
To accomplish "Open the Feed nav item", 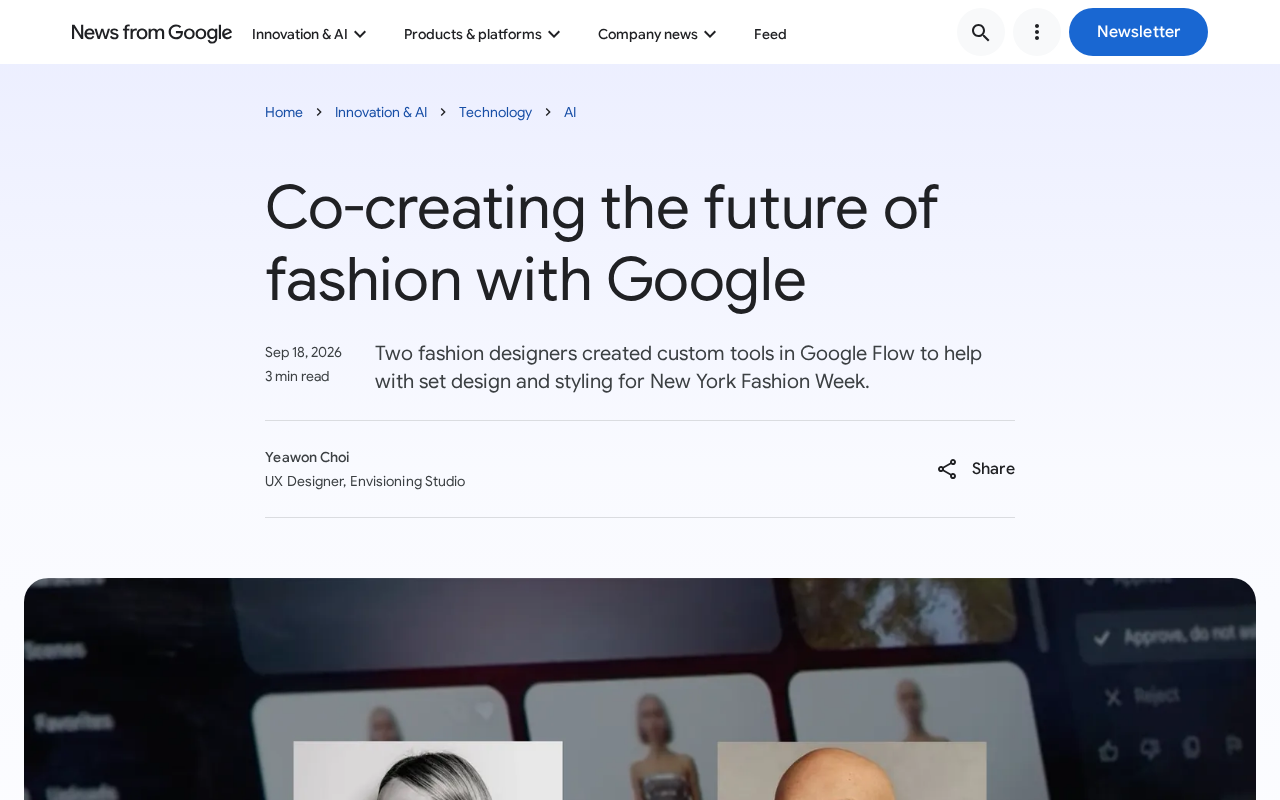I will click(770, 34).
